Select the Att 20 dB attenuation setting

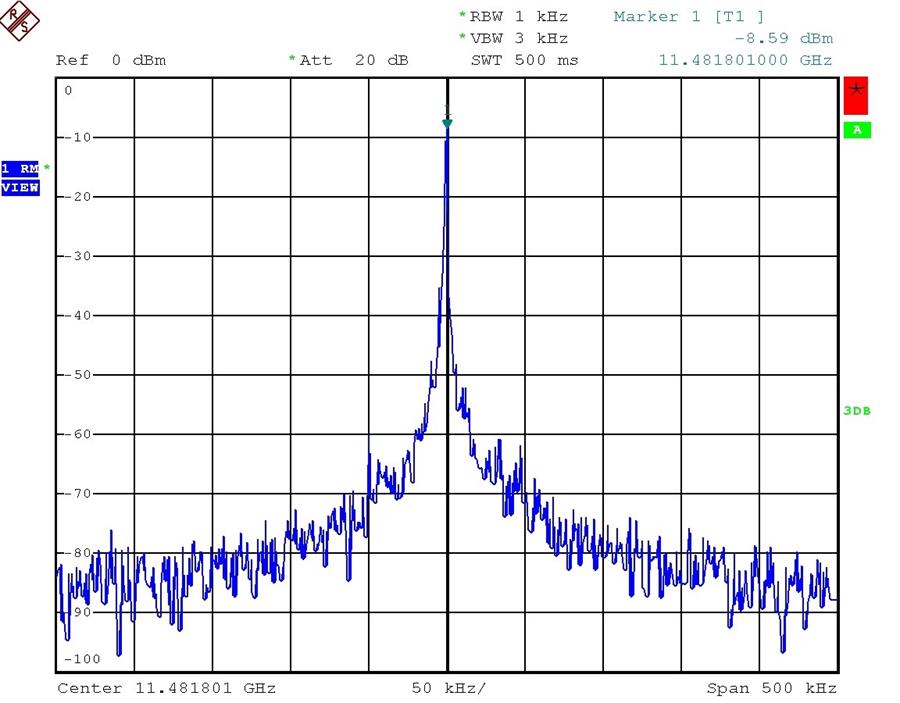point(354,61)
